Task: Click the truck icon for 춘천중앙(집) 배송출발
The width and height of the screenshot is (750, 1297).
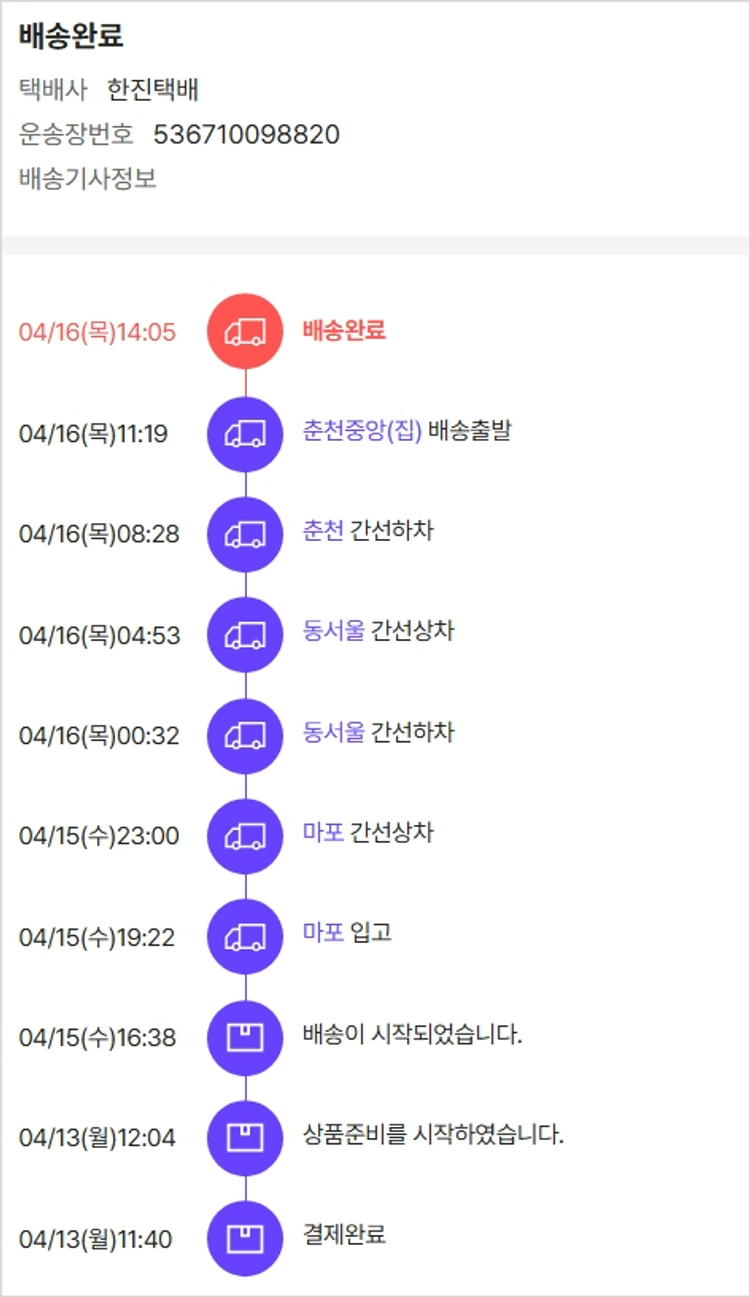Action: click(245, 434)
